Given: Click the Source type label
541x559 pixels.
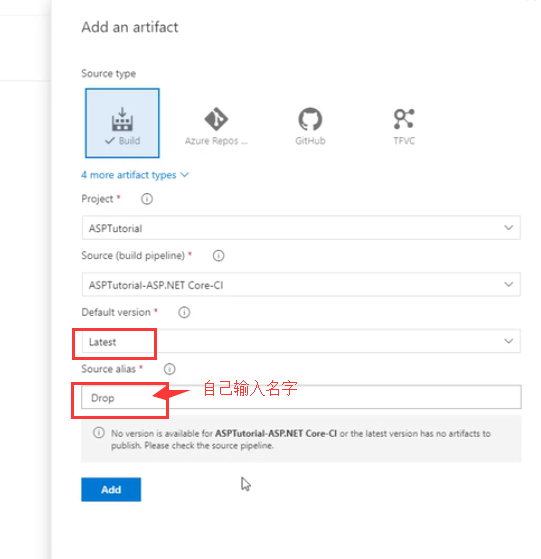Looking at the screenshot, I should click(109, 73).
